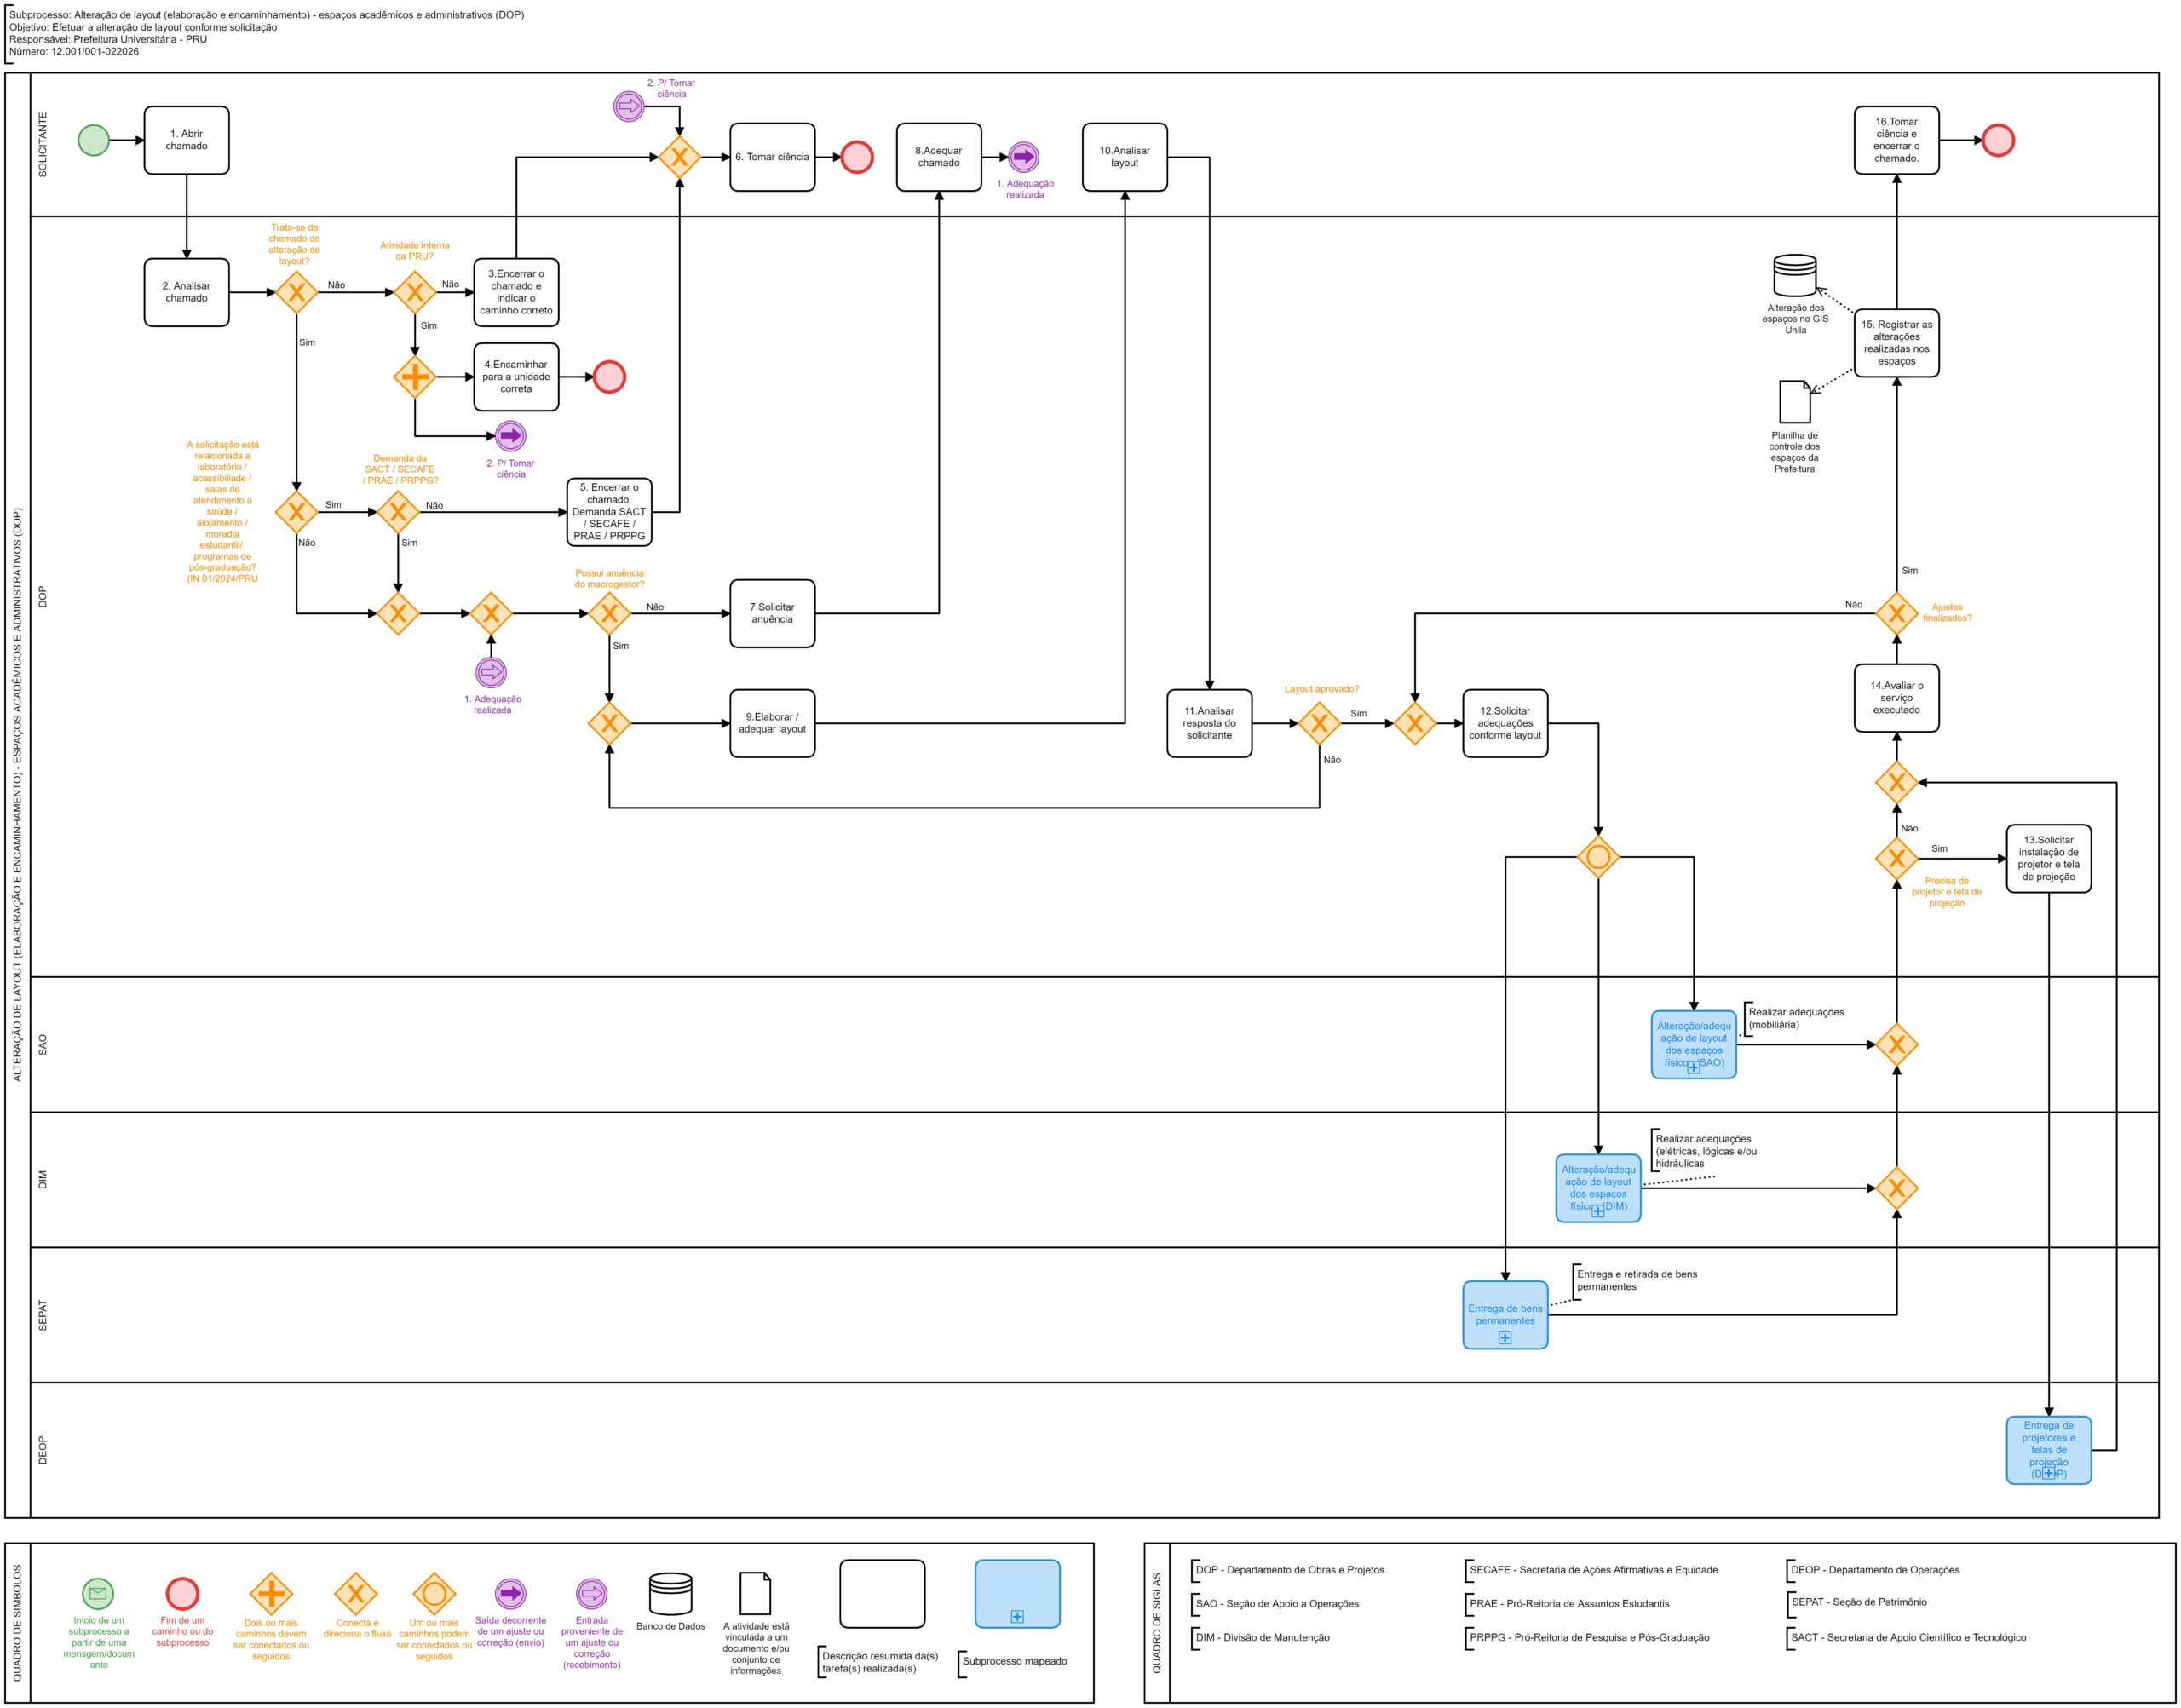Viewport: 2181px width, 1708px height.
Task: Select the SOLICITANTE swimlane header
Action: 43,145
